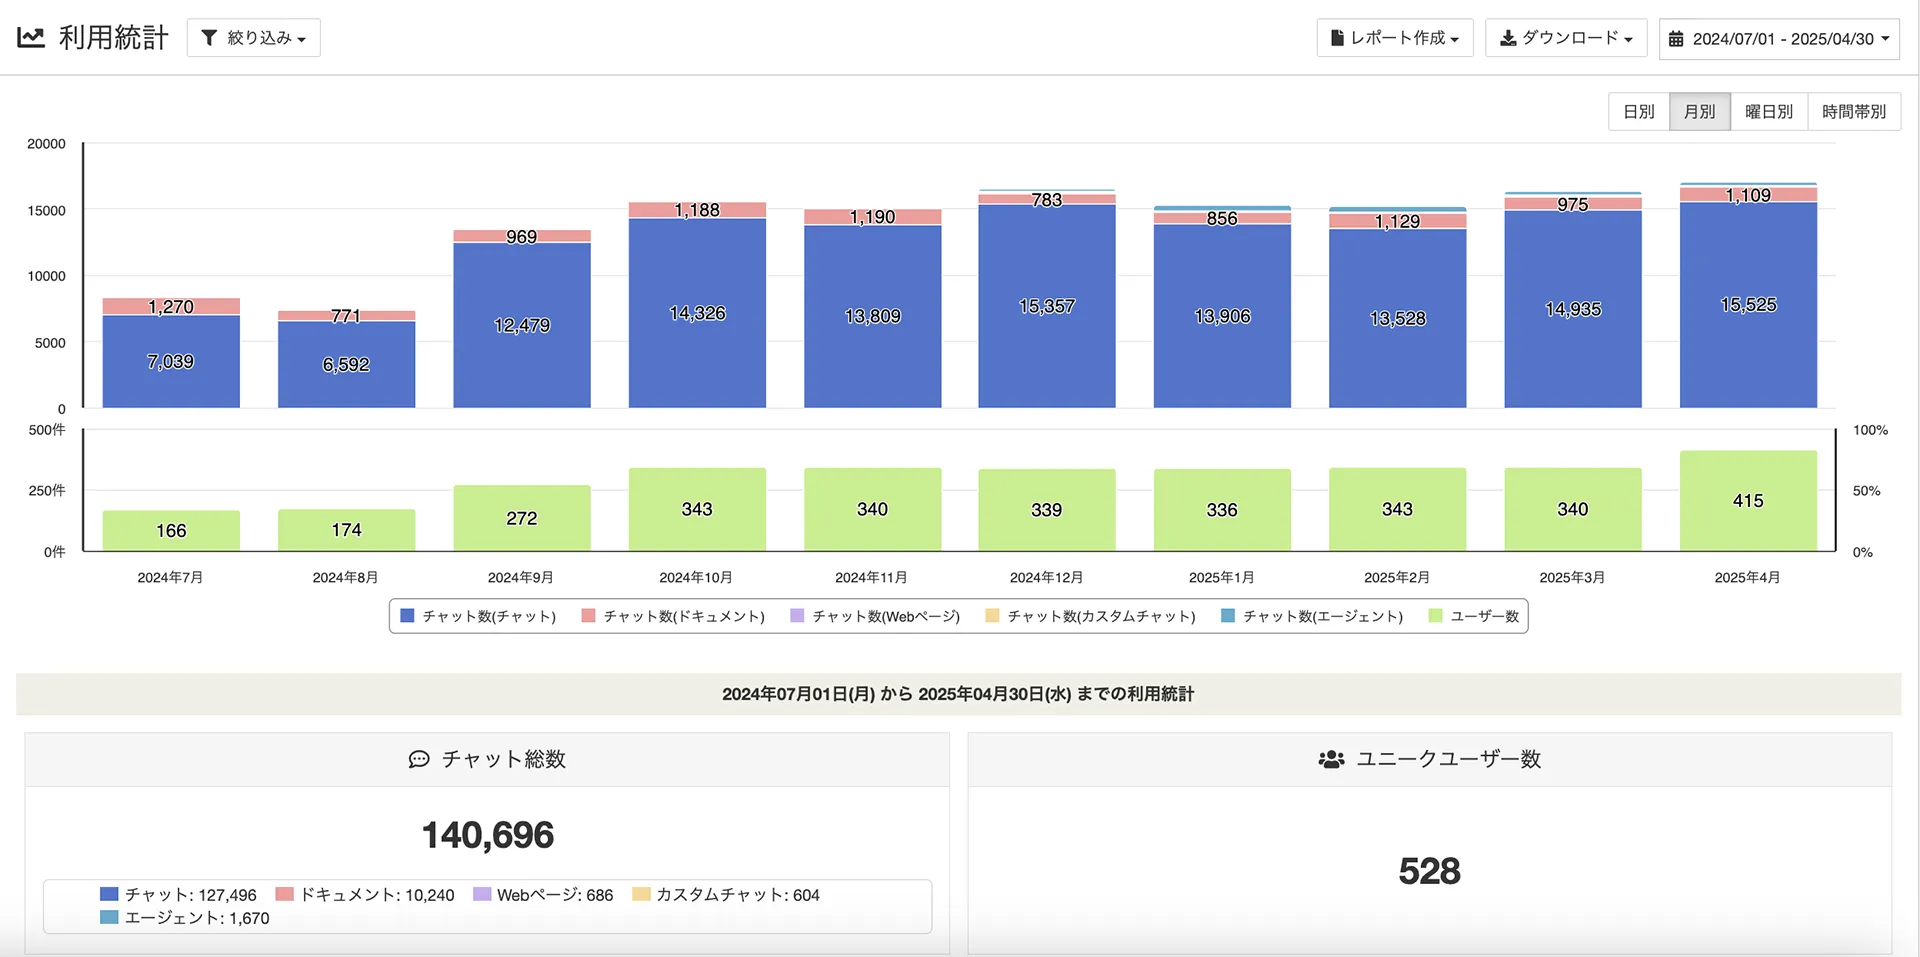This screenshot has height=957, width=1920.
Task: Click the pink document segment labeled 1,188
Action: tap(697, 210)
